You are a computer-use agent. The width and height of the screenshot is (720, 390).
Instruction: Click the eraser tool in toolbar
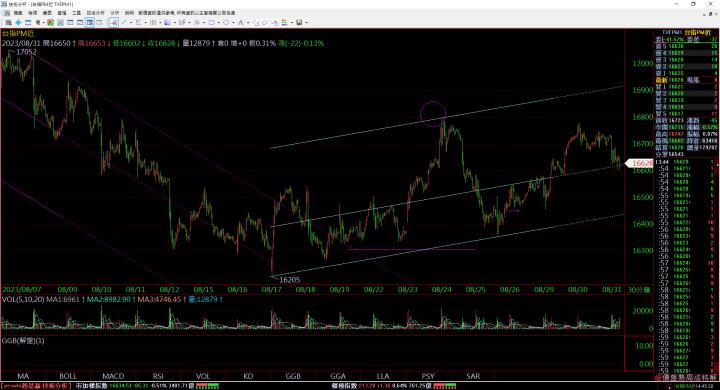(x=265, y=23)
